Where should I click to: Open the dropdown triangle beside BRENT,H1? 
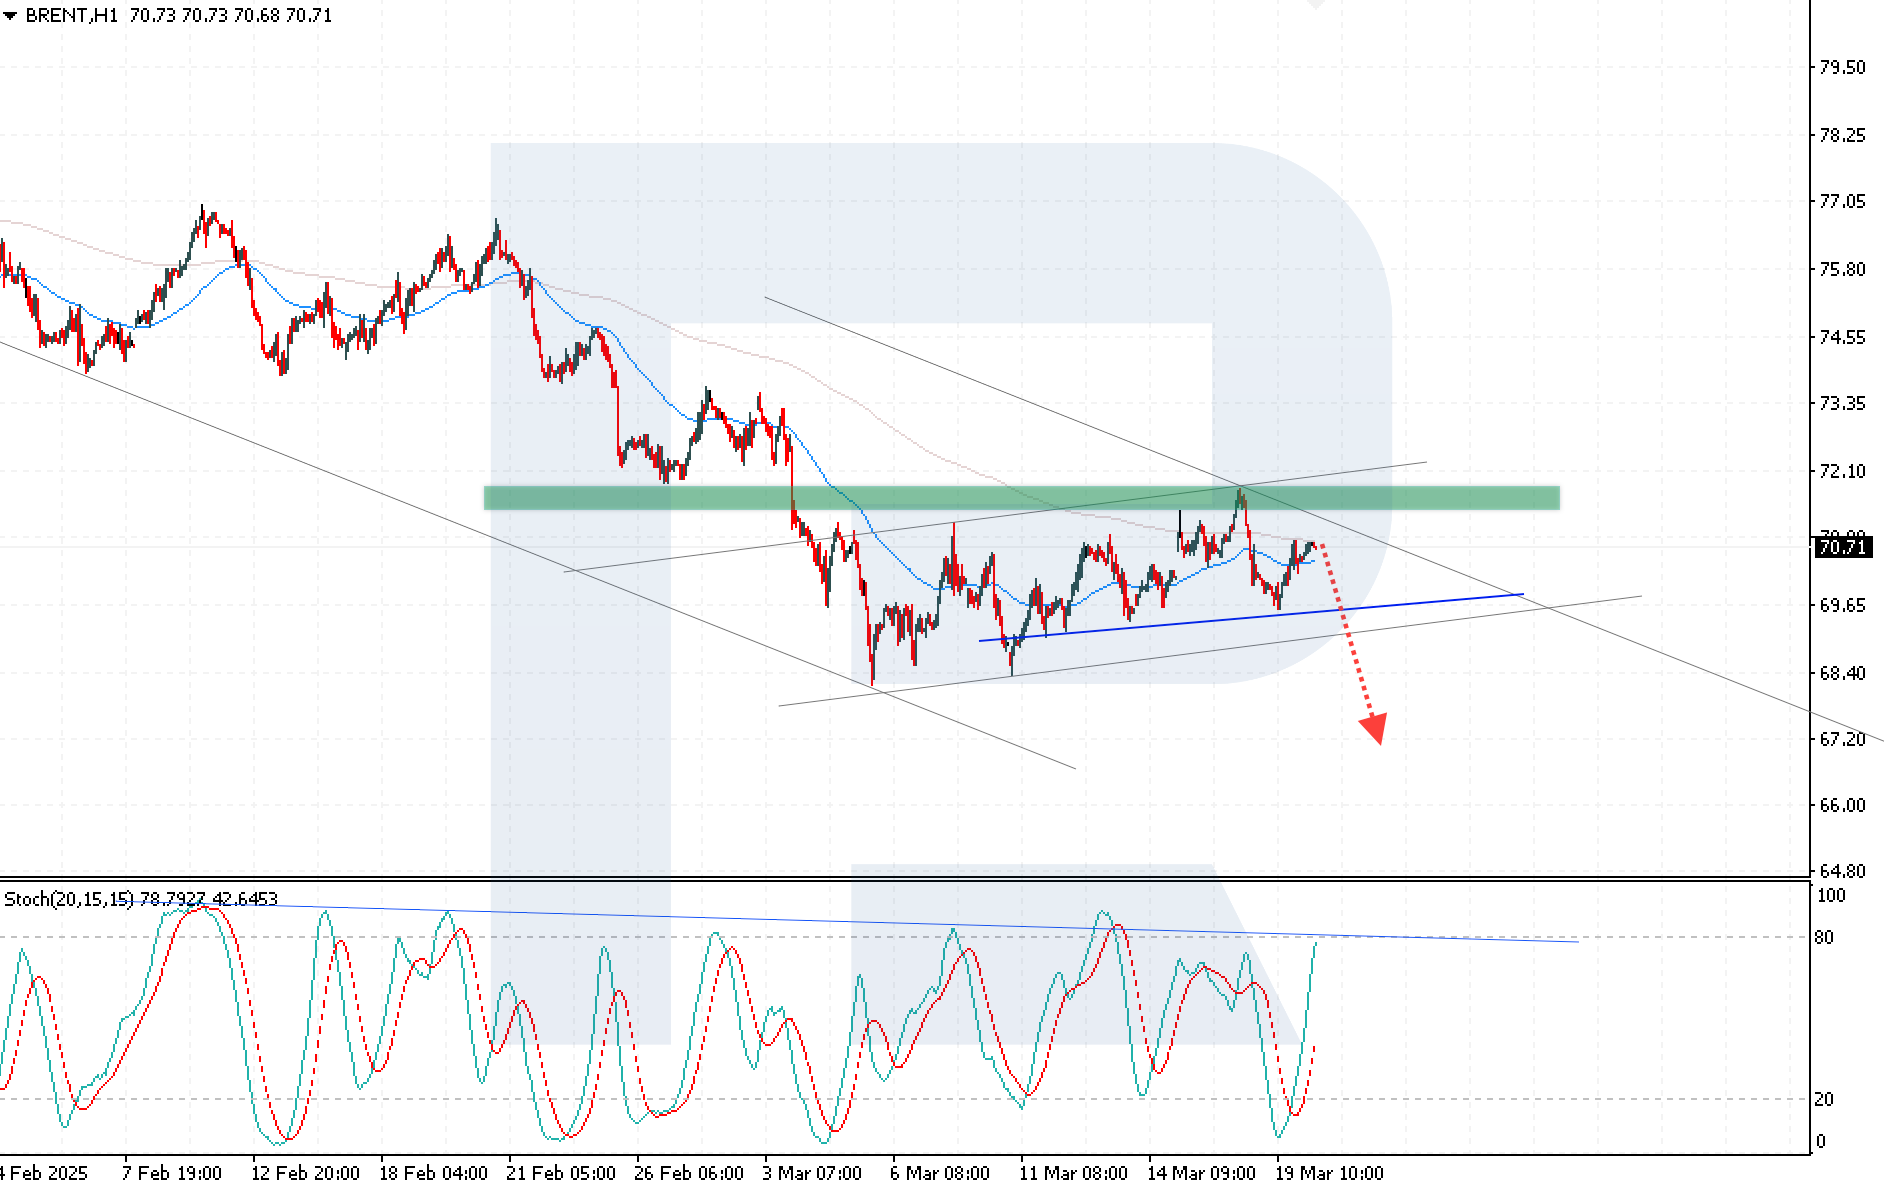tap(10, 16)
